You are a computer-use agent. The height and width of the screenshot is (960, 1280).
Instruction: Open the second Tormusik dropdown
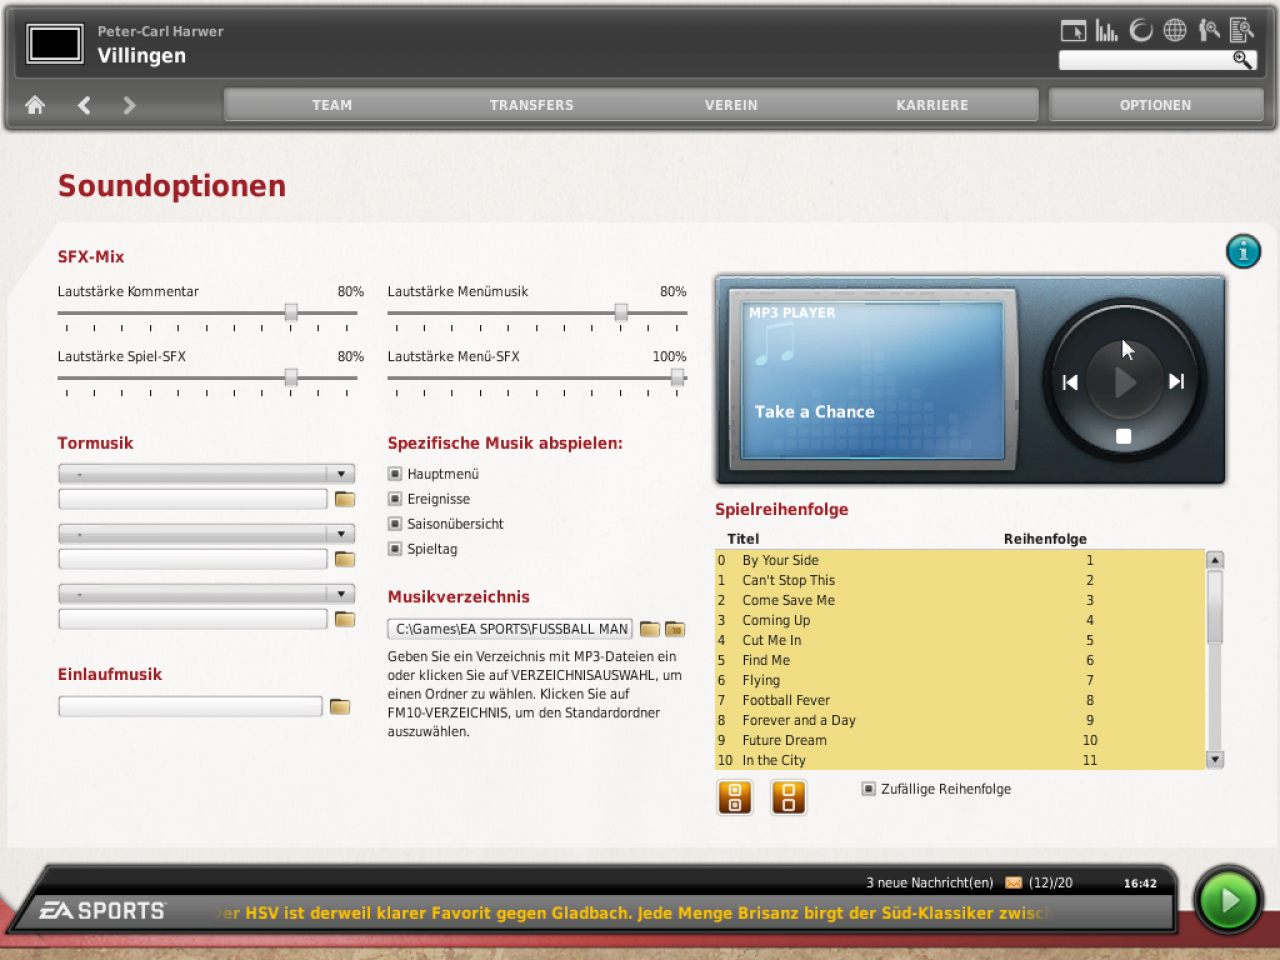tap(207, 534)
